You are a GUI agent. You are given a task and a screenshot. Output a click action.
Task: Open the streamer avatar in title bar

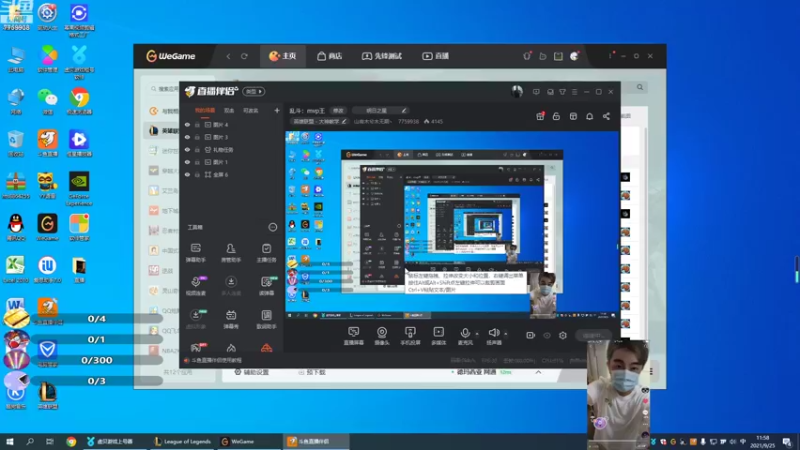click(517, 91)
